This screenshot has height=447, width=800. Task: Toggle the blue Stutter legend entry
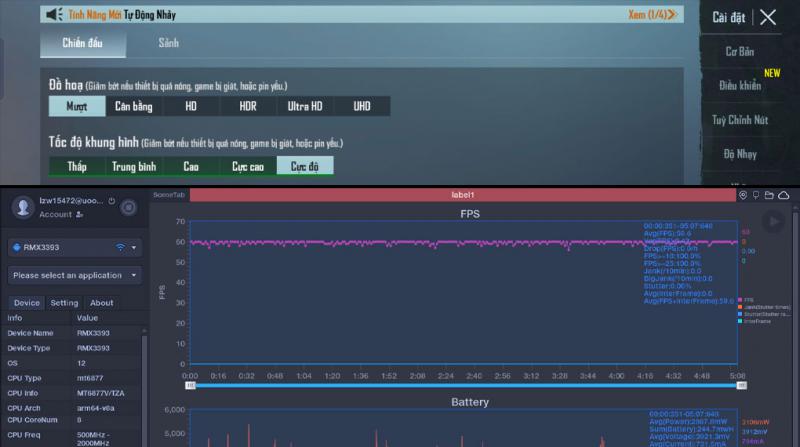coord(763,314)
